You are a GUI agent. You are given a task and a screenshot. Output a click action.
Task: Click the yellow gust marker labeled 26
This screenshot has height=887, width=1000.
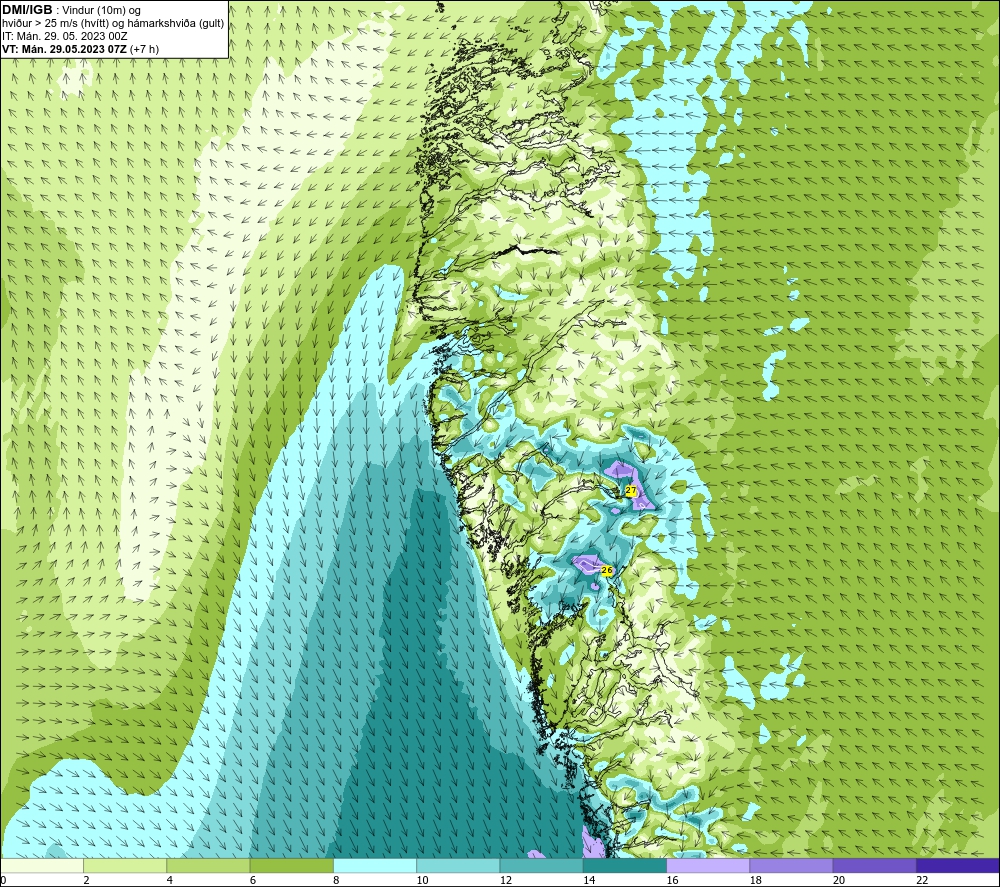(x=607, y=570)
